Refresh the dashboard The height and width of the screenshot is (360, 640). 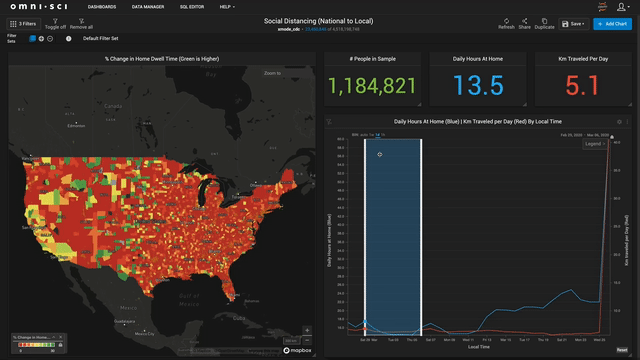506,24
